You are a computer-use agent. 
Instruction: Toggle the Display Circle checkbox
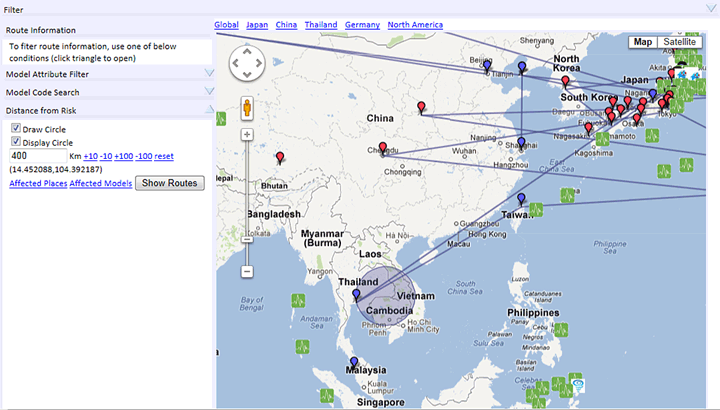16,142
